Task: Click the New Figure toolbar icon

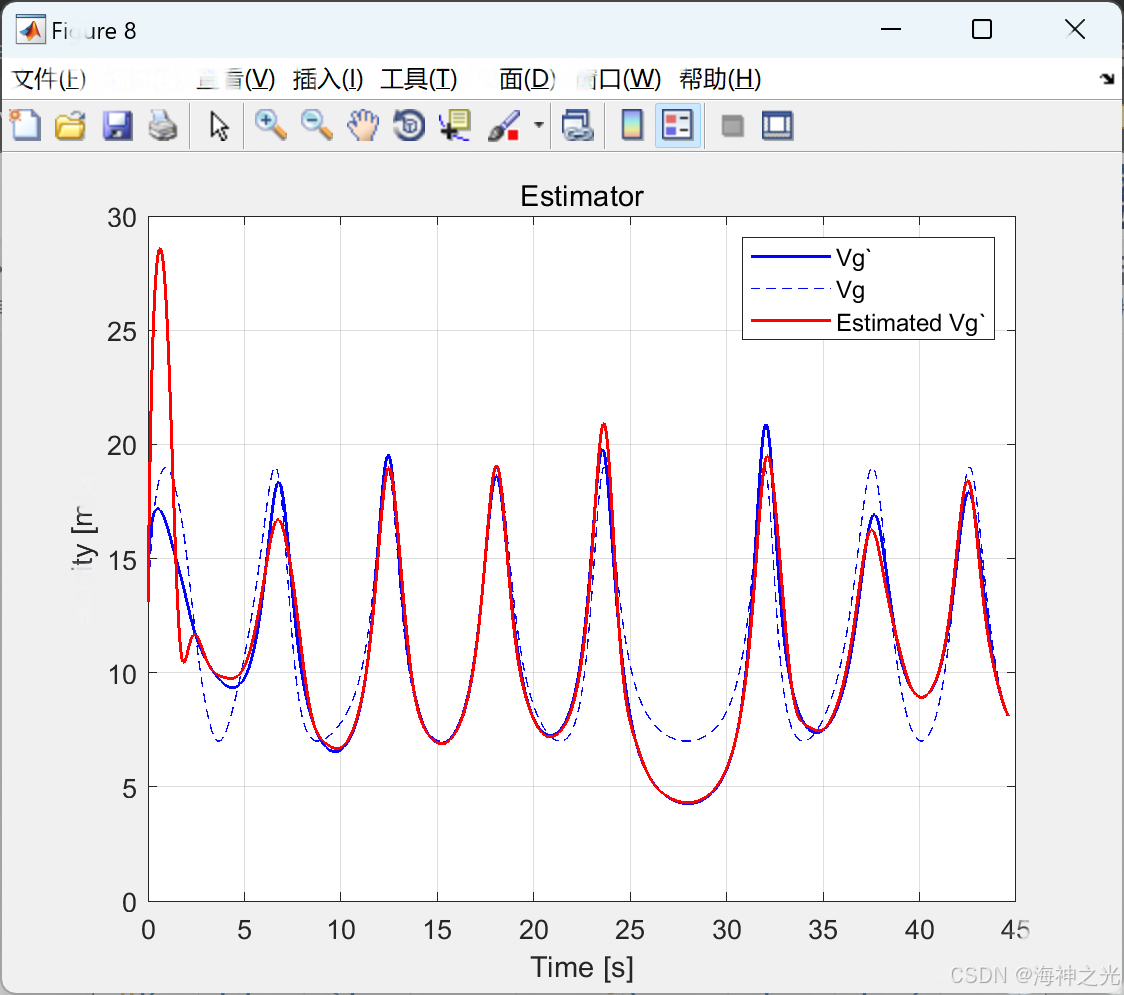Action: coord(26,125)
